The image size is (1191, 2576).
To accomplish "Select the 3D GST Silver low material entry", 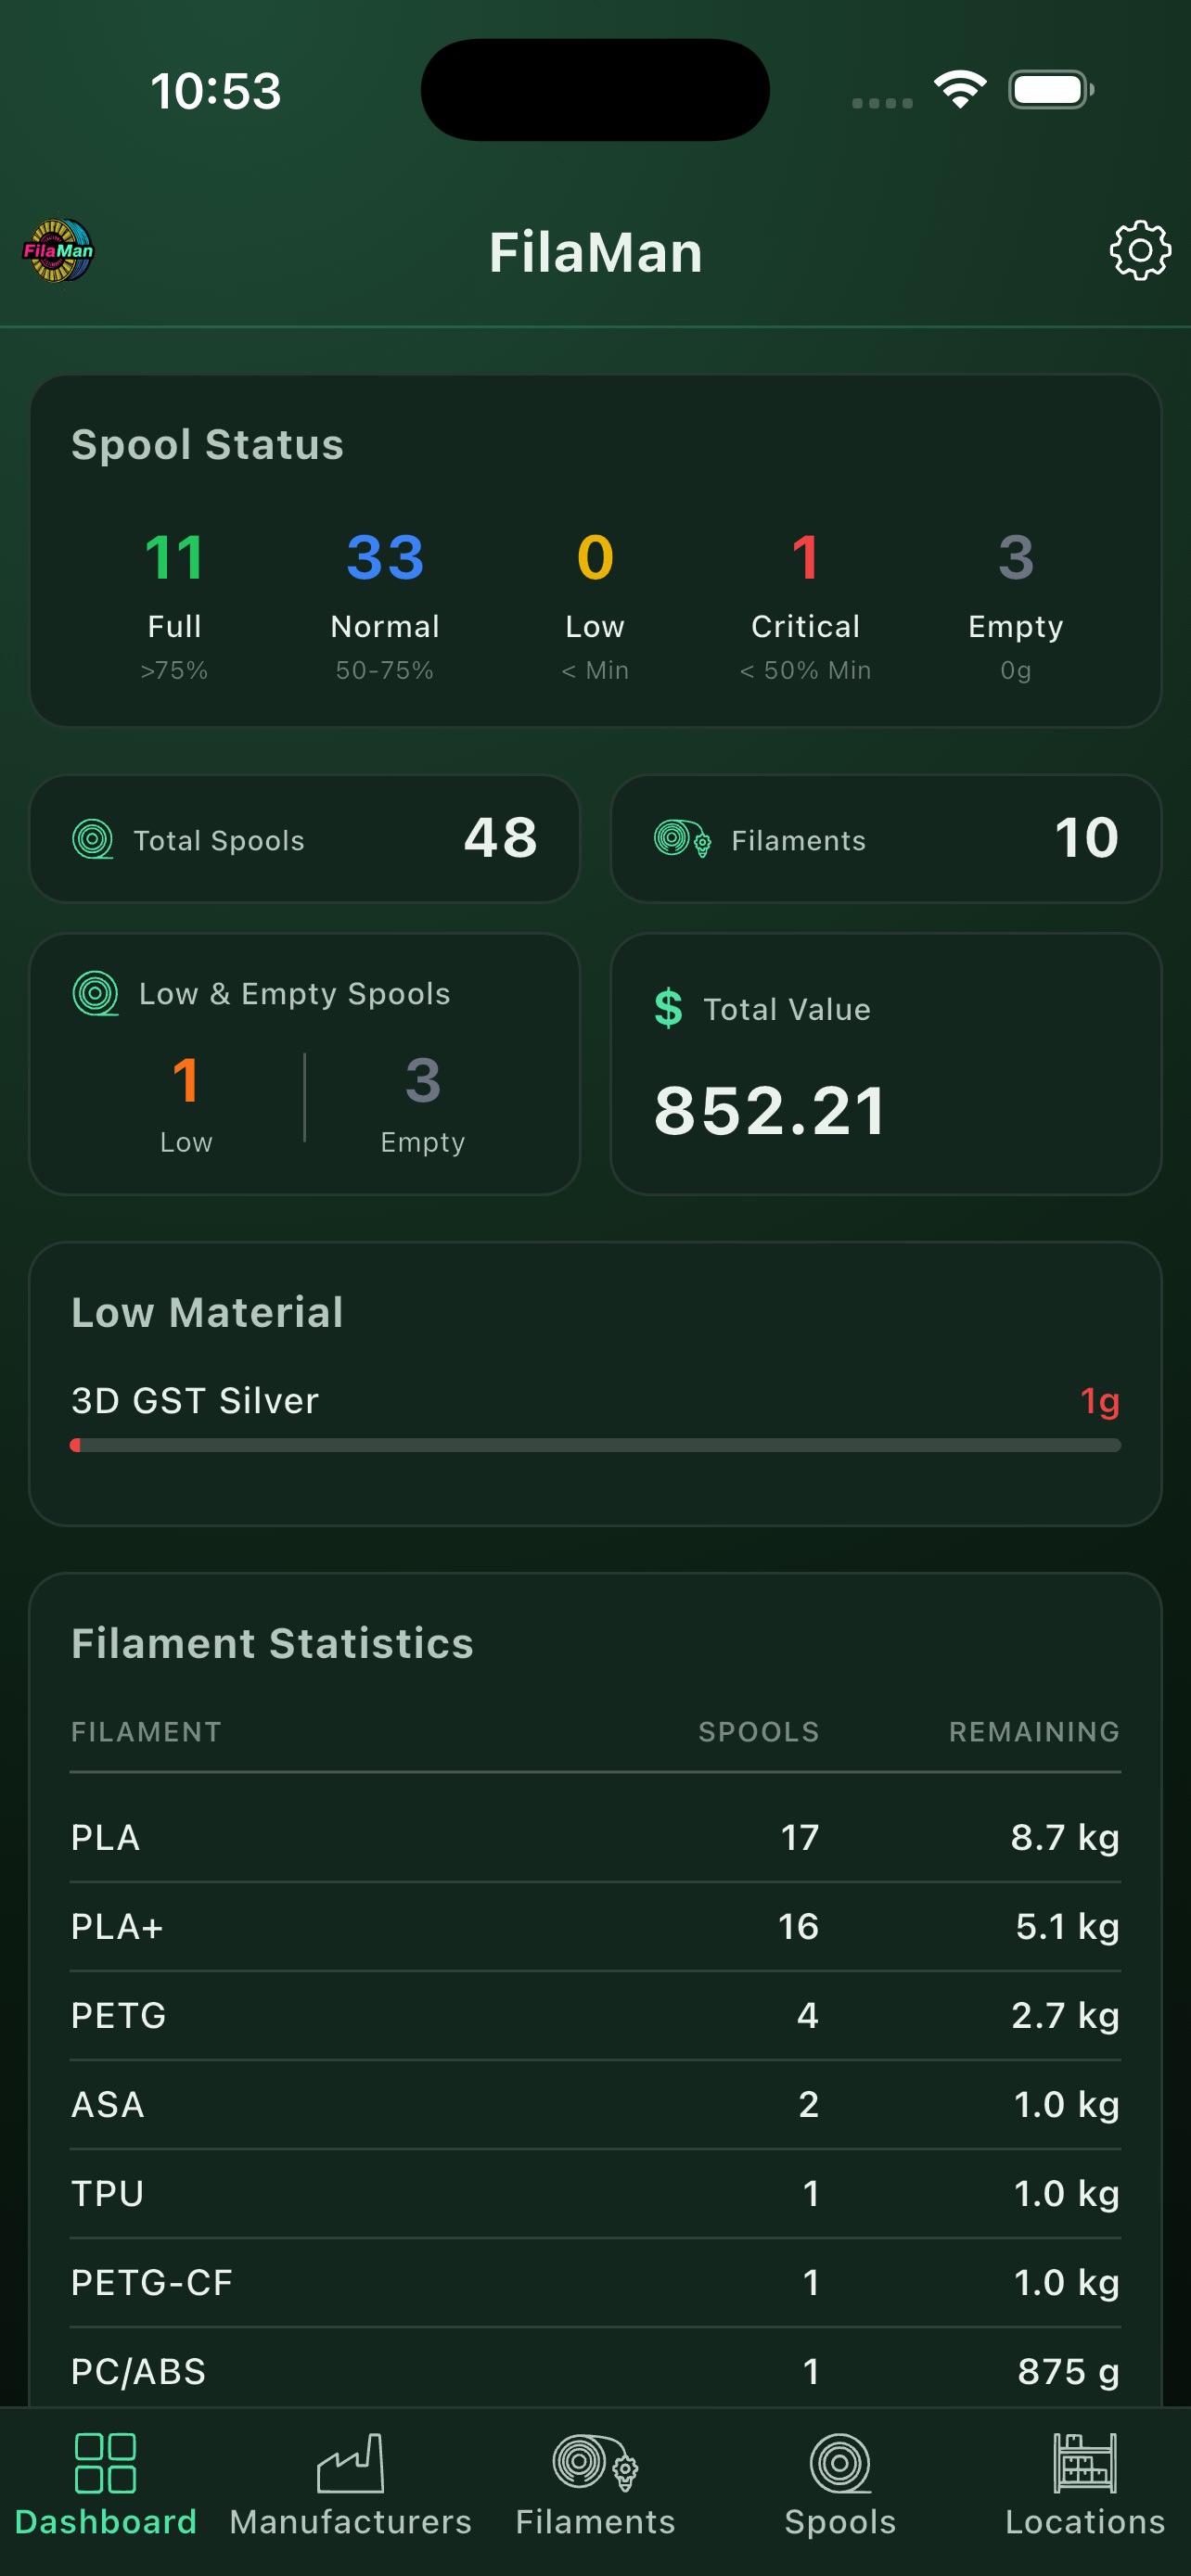I will pyautogui.click(x=195, y=1401).
